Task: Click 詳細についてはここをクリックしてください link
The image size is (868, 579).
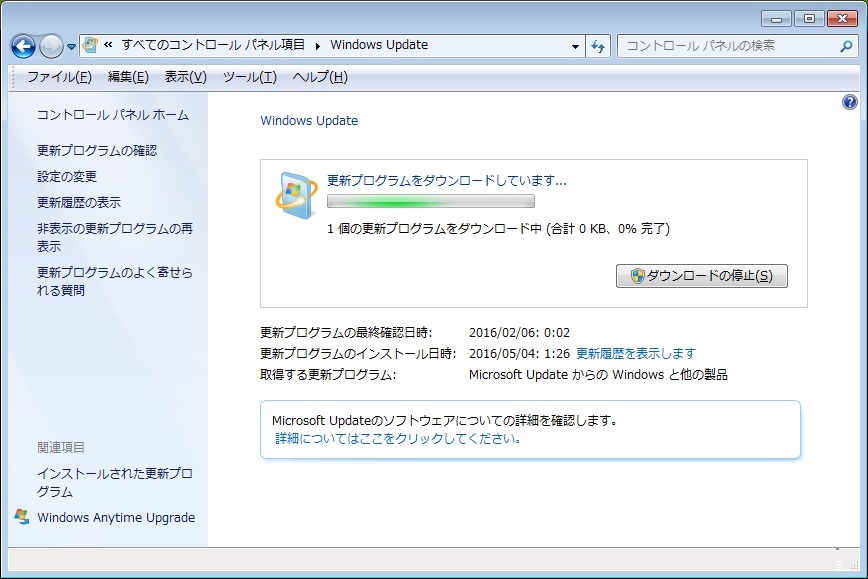Action: (x=397, y=438)
